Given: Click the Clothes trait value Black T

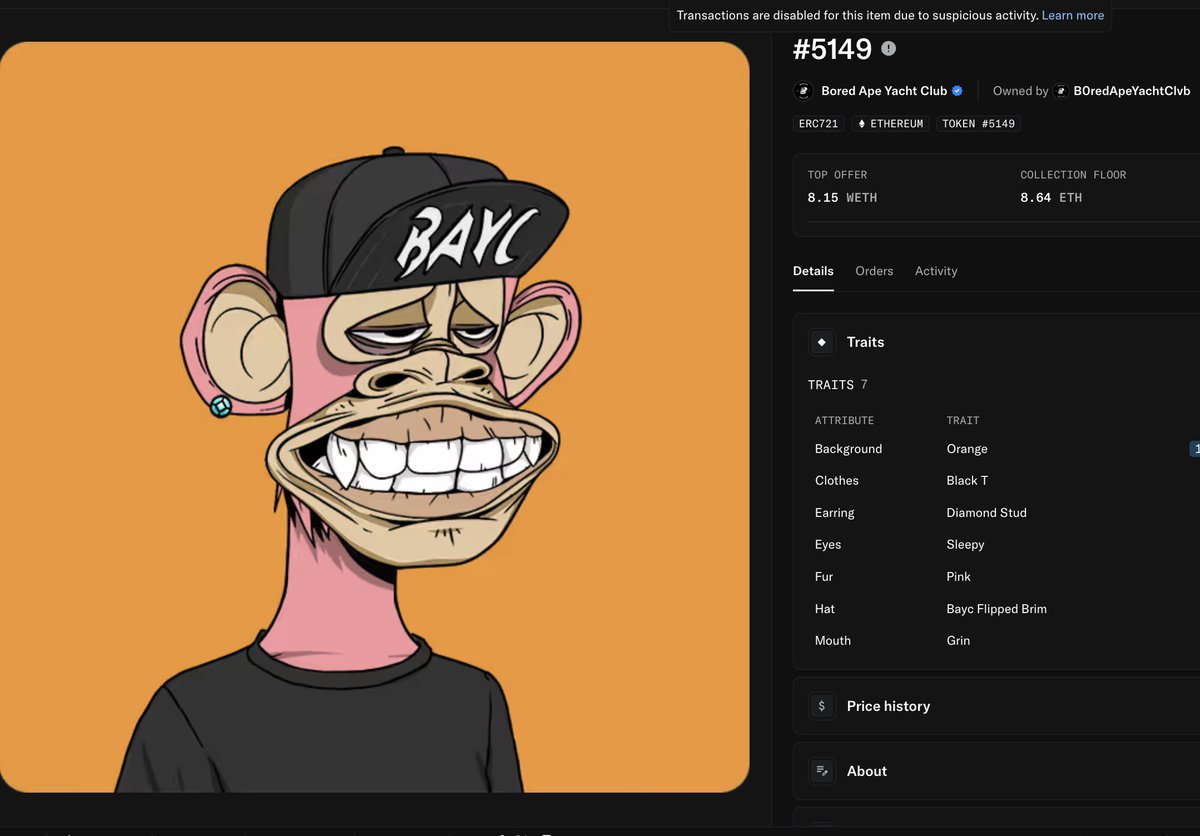Looking at the screenshot, I should tap(967, 481).
